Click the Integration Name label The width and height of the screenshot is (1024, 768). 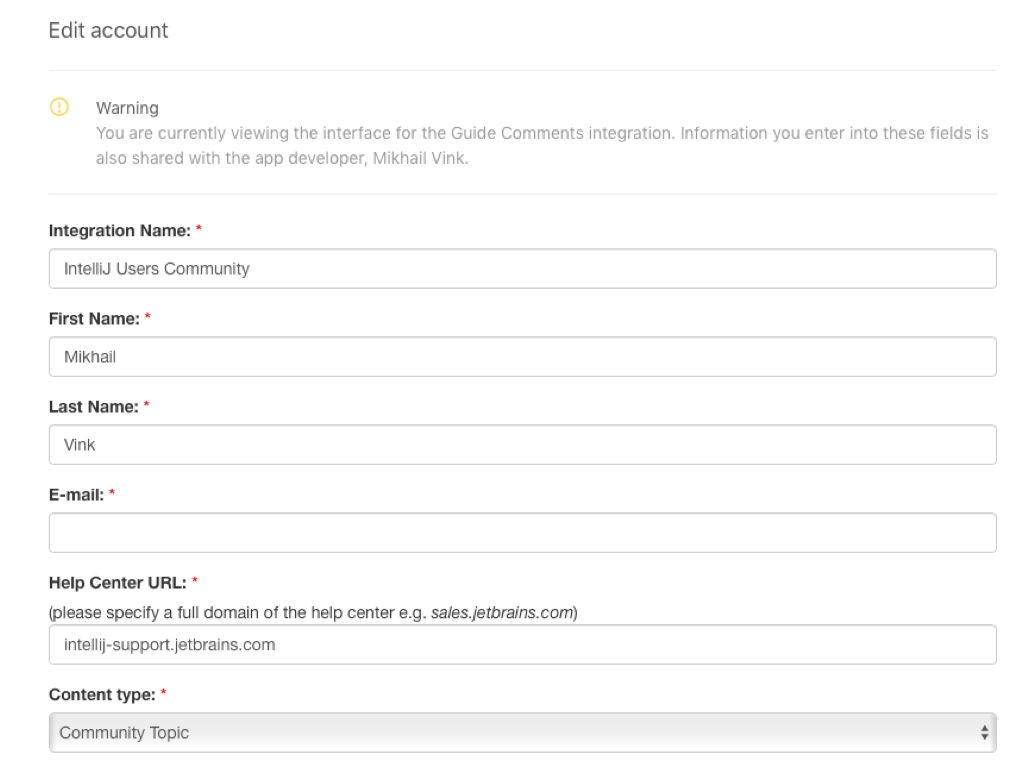[x=119, y=231]
